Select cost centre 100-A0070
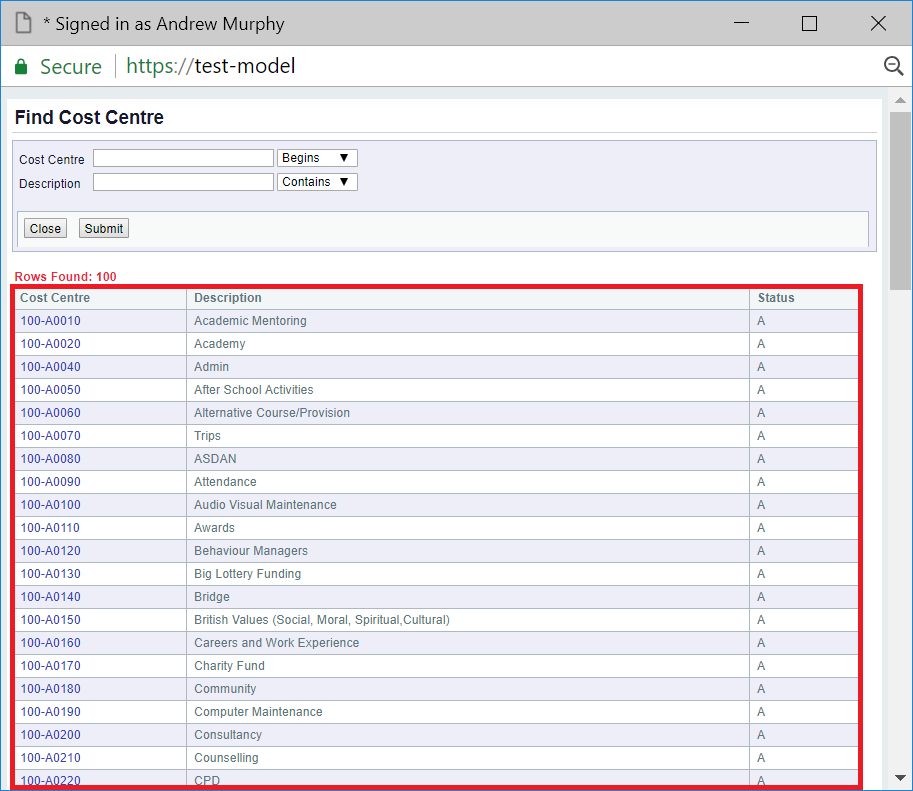The width and height of the screenshot is (913, 791). click(x=51, y=436)
